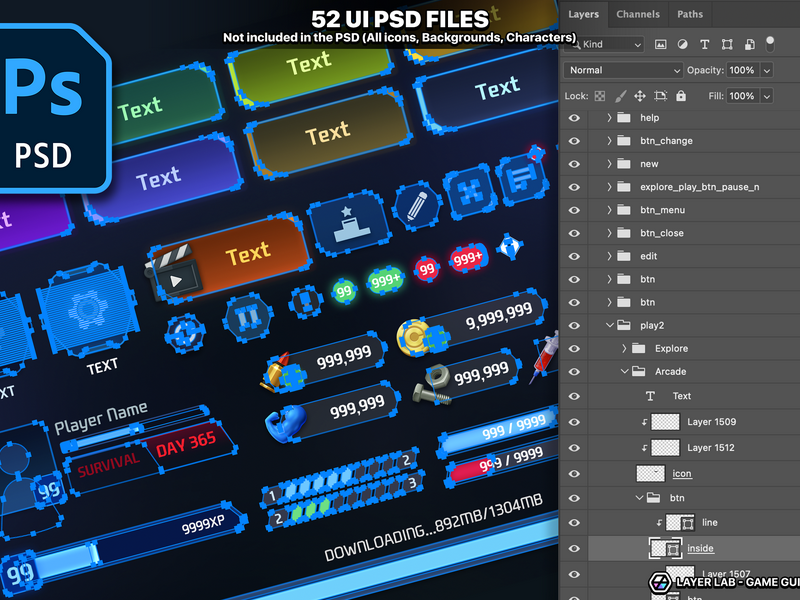Image resolution: width=800 pixels, height=600 pixels.
Task: Expand the Explore group chevron
Action: 624,348
